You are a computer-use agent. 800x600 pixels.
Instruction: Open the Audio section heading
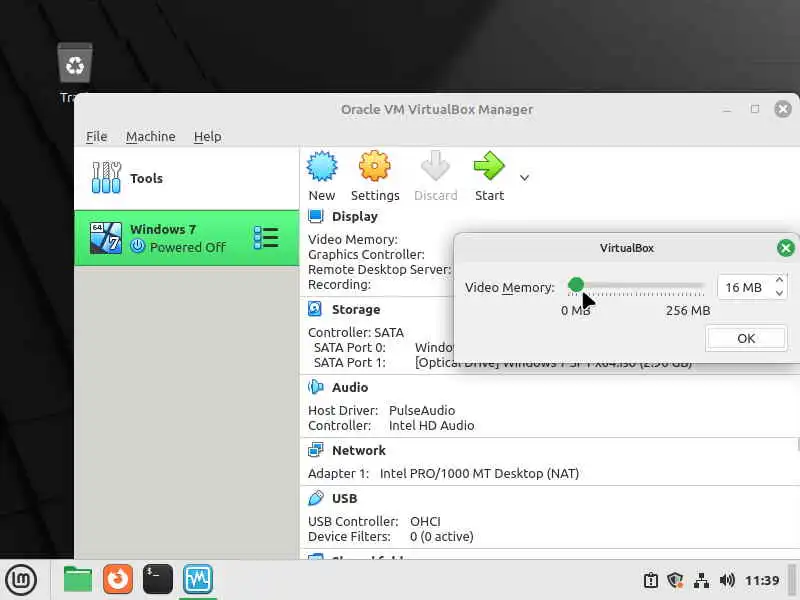(350, 387)
